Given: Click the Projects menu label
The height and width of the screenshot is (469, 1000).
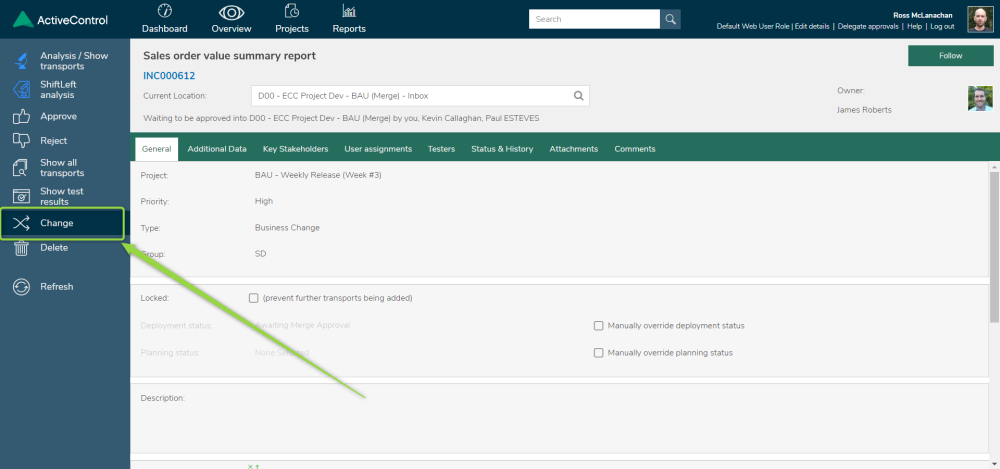Looking at the screenshot, I should click(291, 29).
